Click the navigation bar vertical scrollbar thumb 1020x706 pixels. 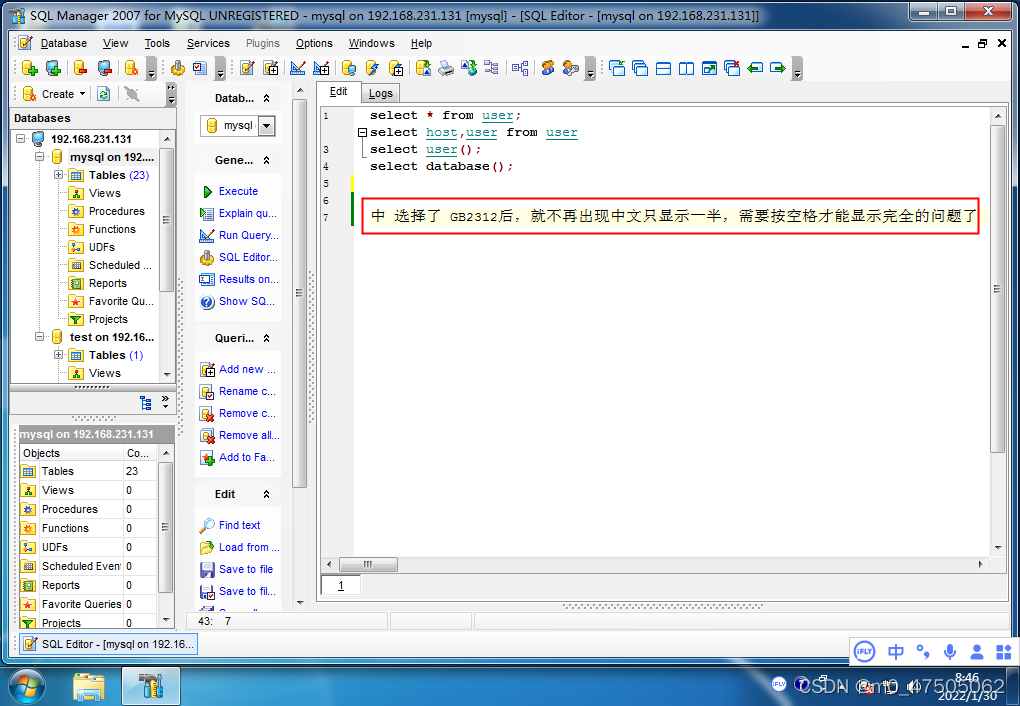[x=299, y=293]
